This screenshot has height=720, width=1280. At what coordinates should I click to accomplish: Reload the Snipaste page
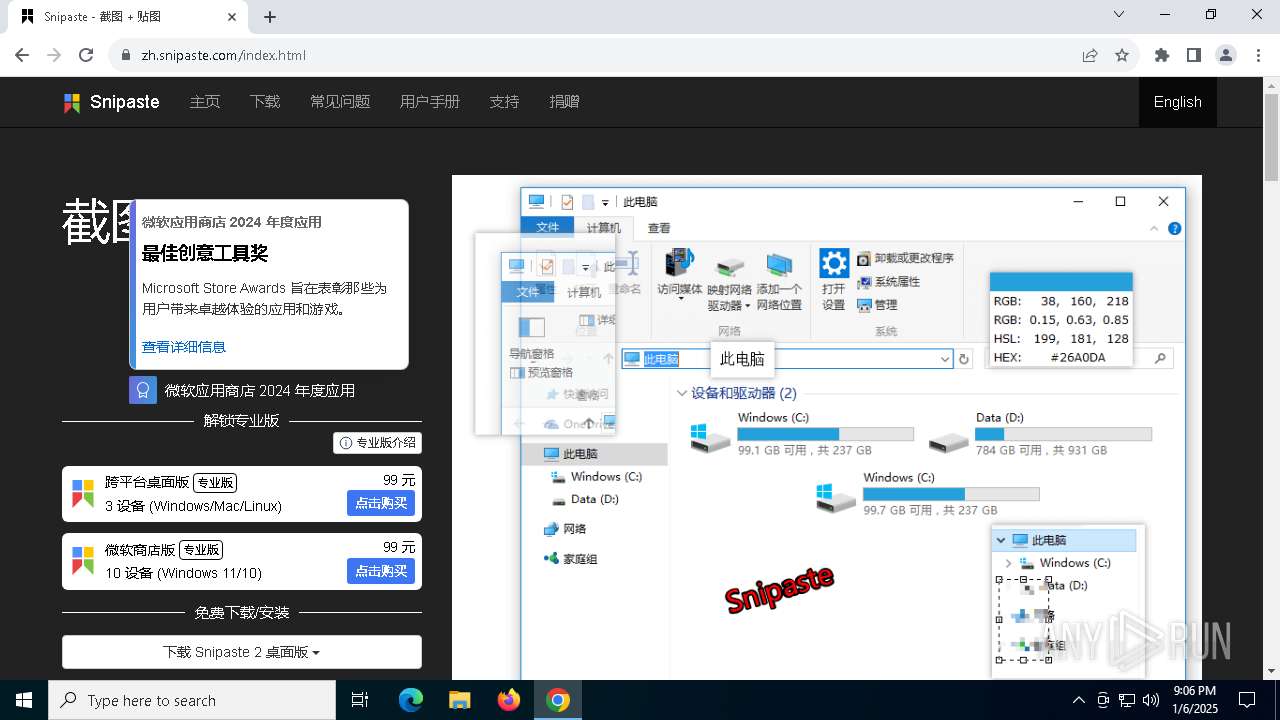coord(86,55)
